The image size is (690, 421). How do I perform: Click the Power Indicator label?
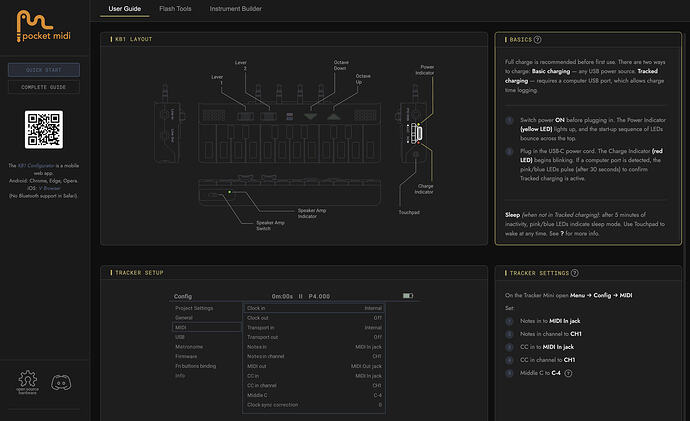[x=425, y=70]
